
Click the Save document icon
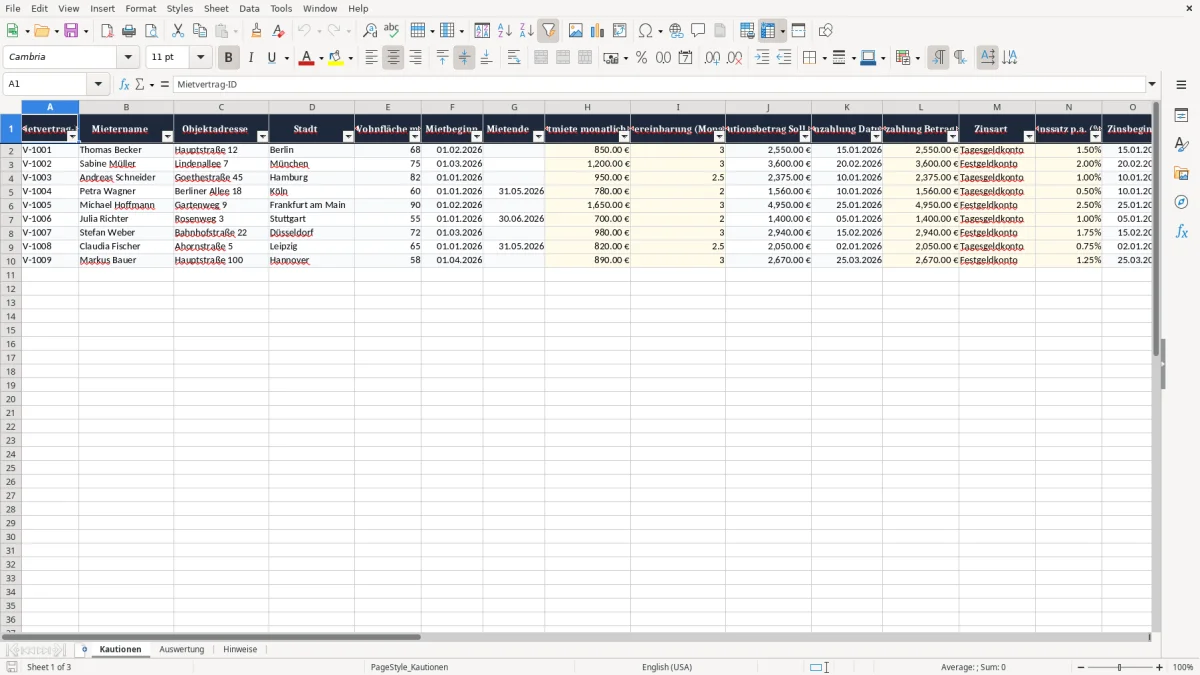(x=72, y=31)
